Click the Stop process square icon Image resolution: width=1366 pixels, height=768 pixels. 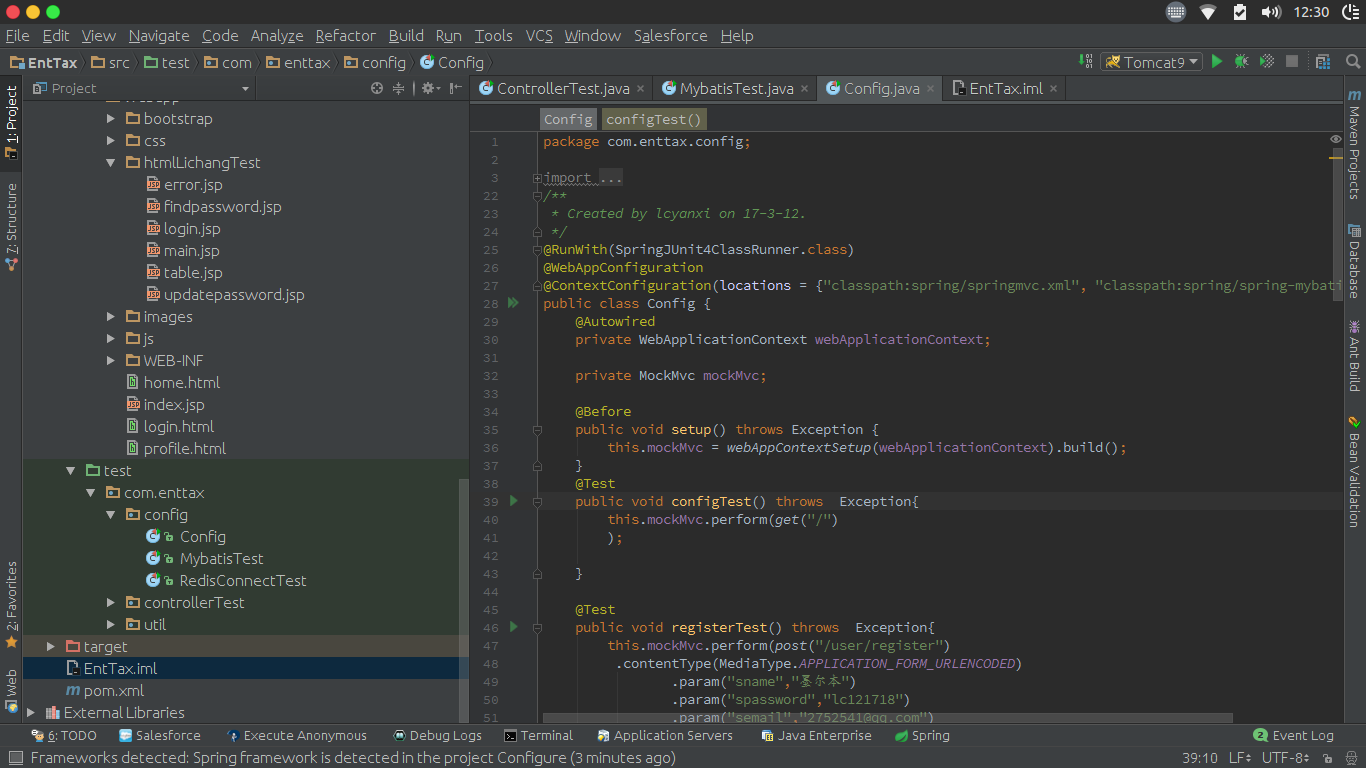click(x=1292, y=61)
